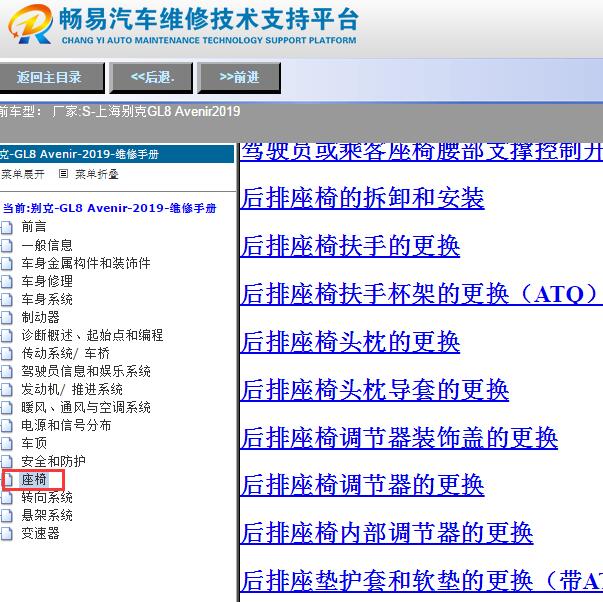Open 悬架系统 section
This screenshot has height=602, width=603.
click(x=47, y=515)
